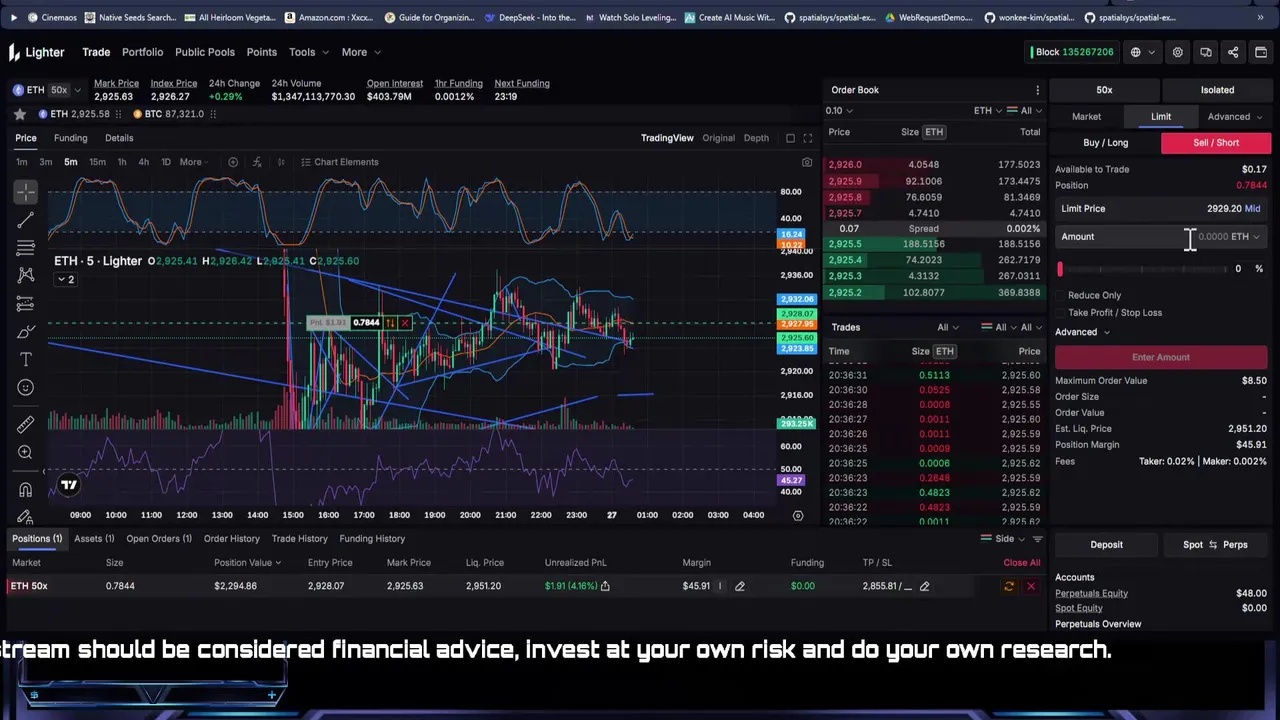Adjust the order amount percentage slider
Image resolution: width=1280 pixels, height=720 pixels.
tap(1144, 269)
